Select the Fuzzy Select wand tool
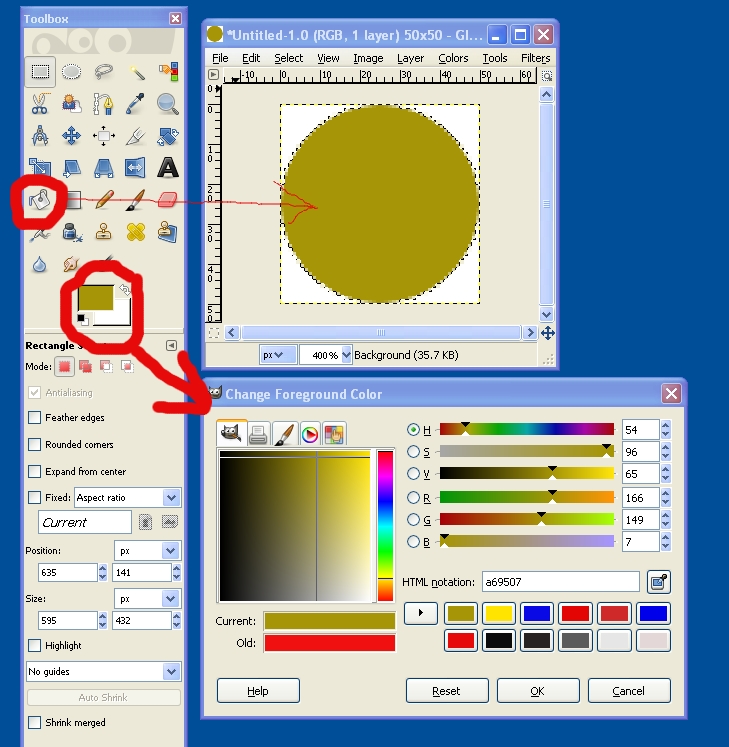The image size is (729, 747). (x=136, y=72)
